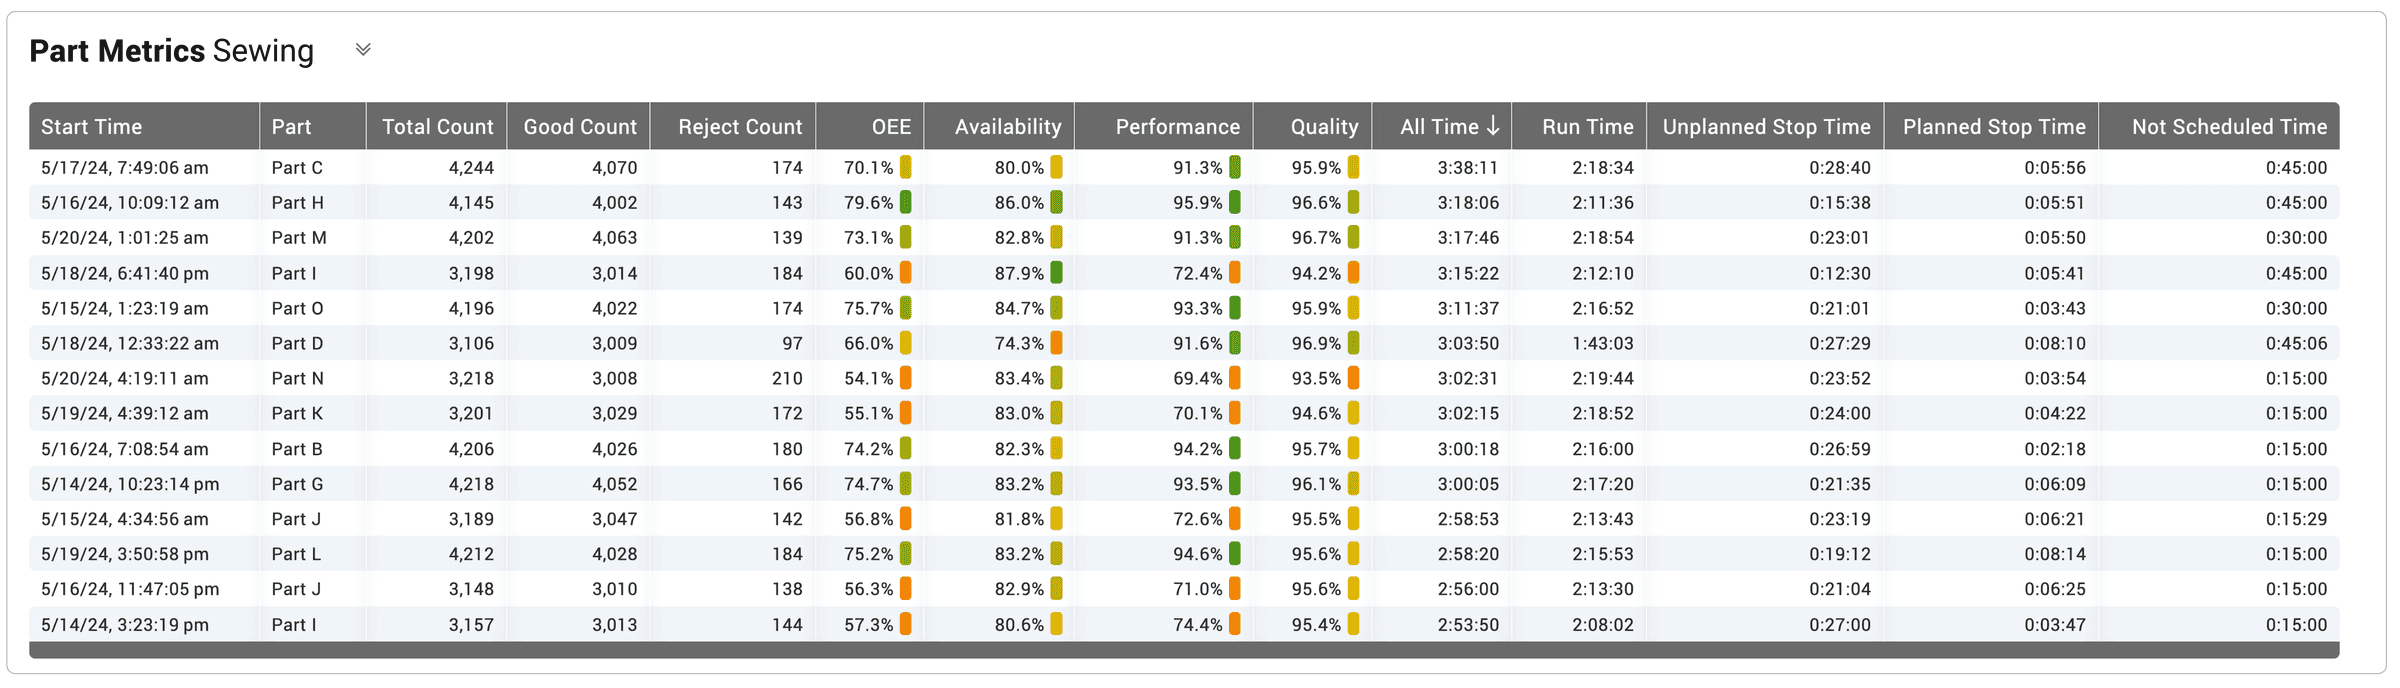Click the horizontal scrollbar below the table
Image resolution: width=2400 pixels, height=688 pixels.
click(1184, 650)
